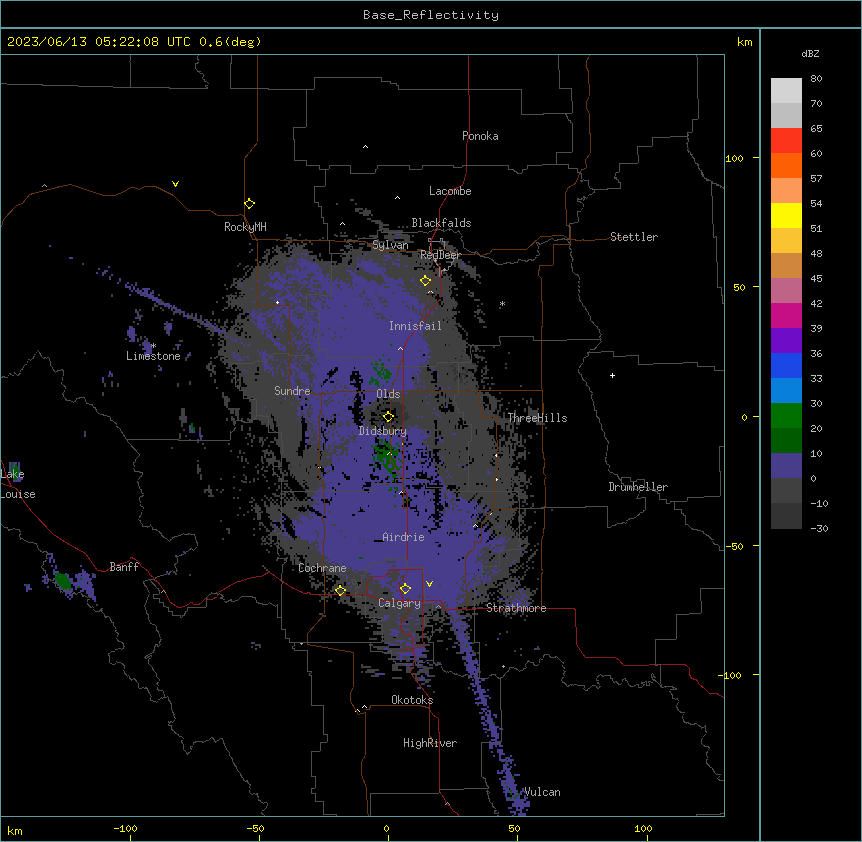Select the Blackfalds label
This screenshot has width=862, height=842.
[441, 223]
